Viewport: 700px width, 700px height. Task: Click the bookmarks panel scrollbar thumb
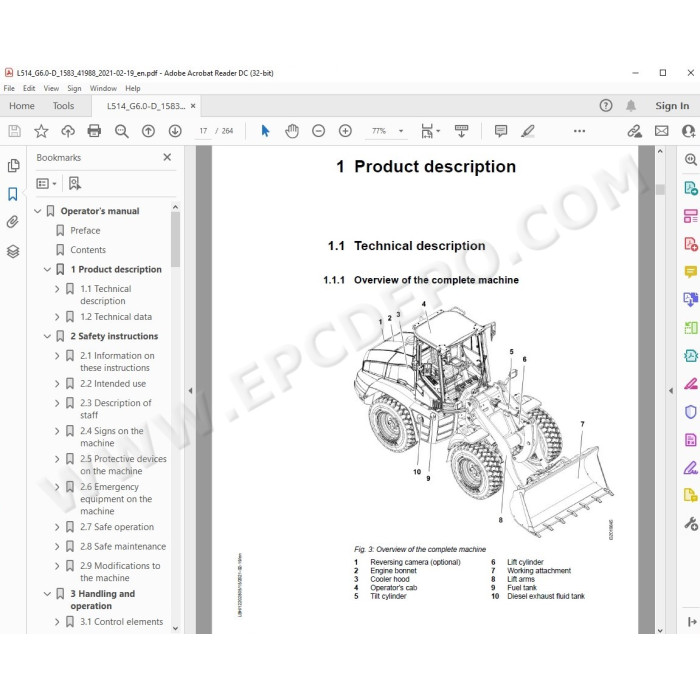(x=175, y=239)
